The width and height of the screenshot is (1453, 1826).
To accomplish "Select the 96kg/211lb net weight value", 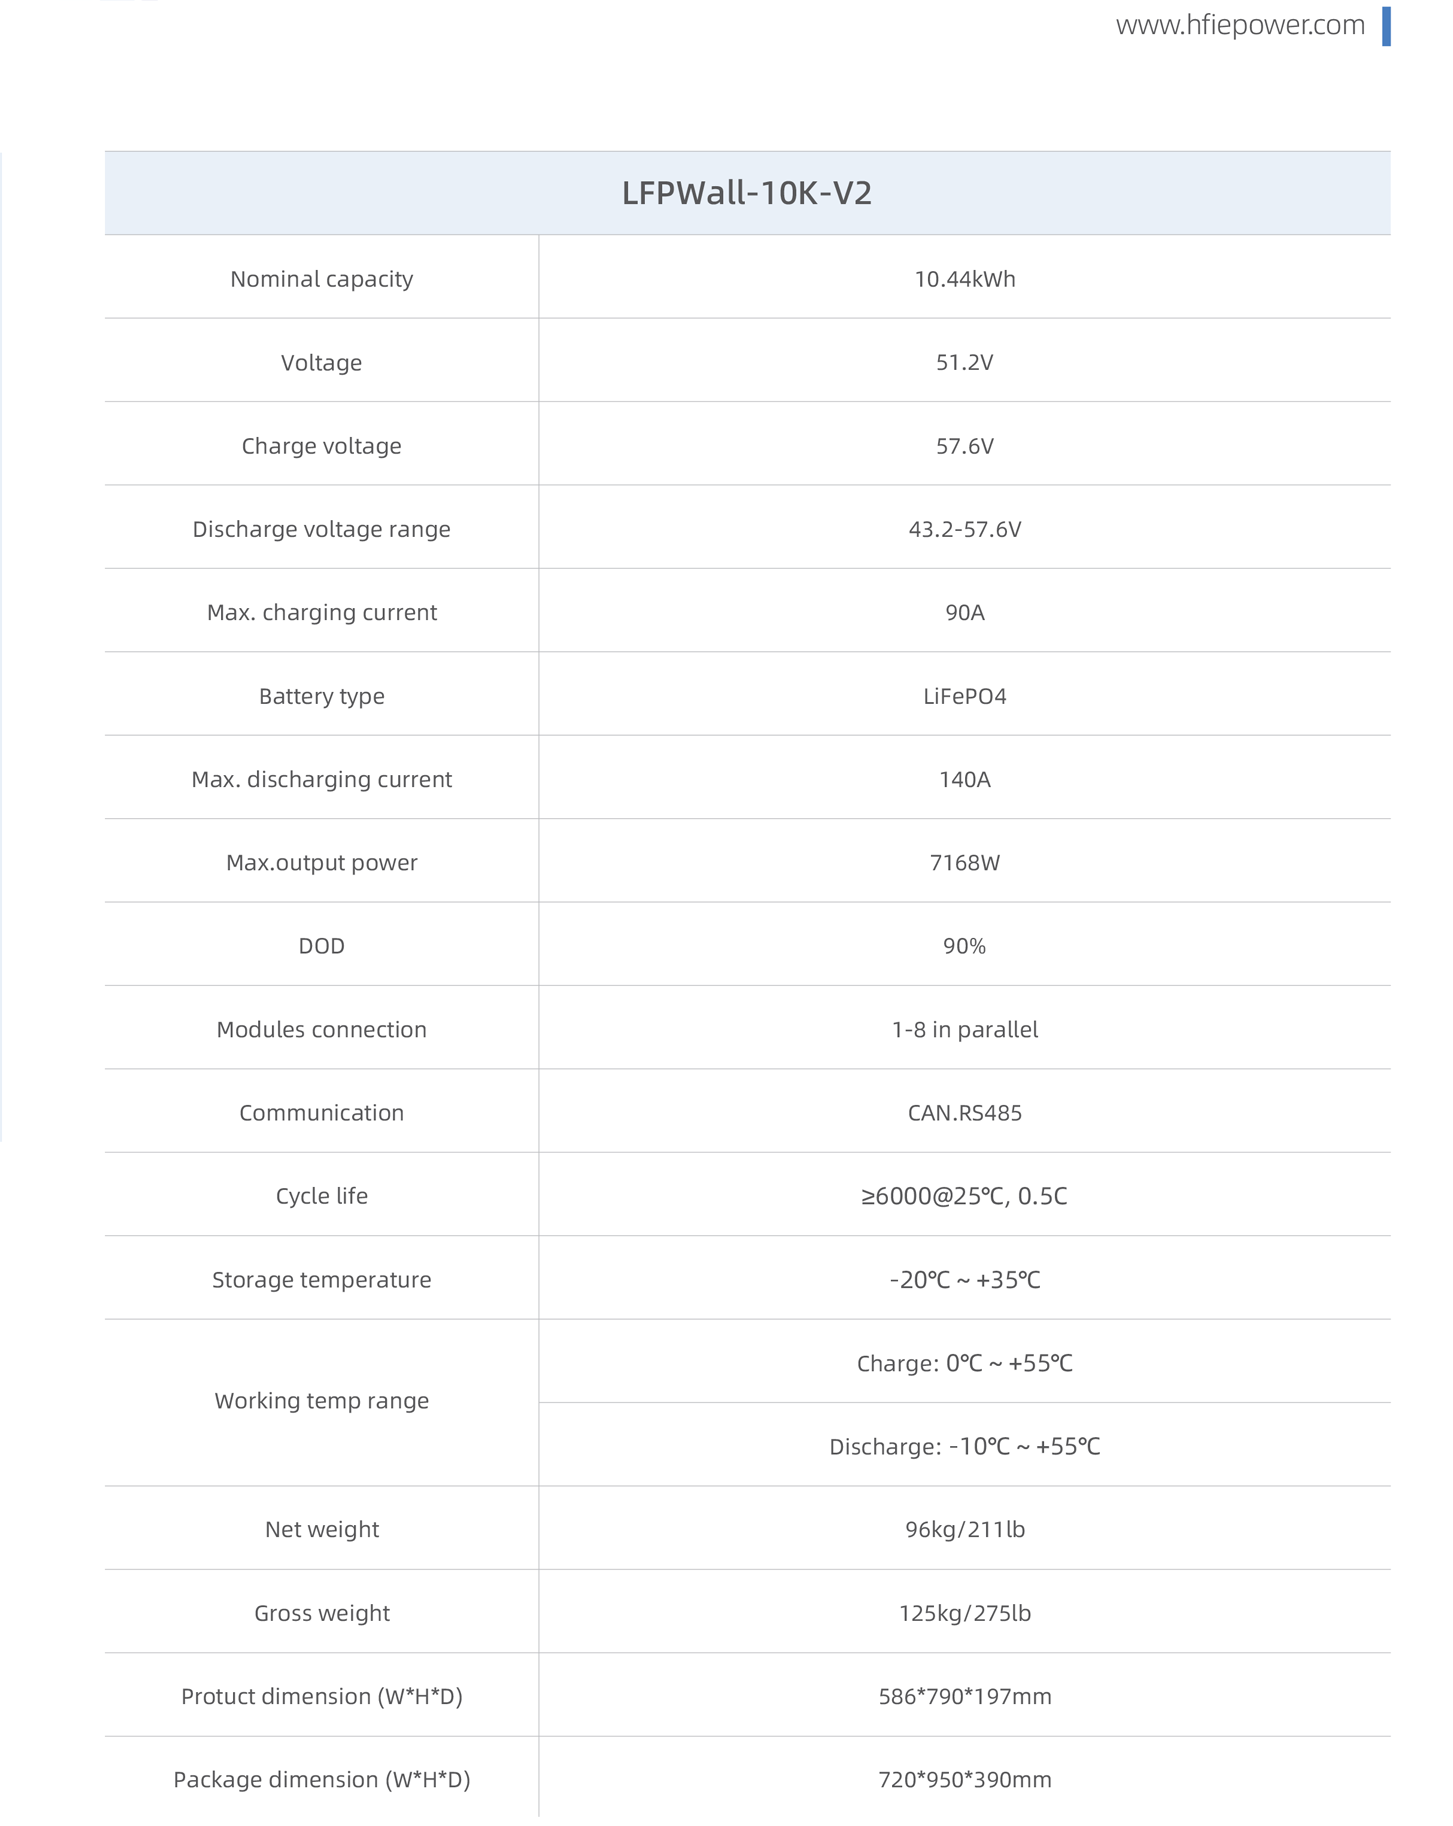I will coord(964,1529).
